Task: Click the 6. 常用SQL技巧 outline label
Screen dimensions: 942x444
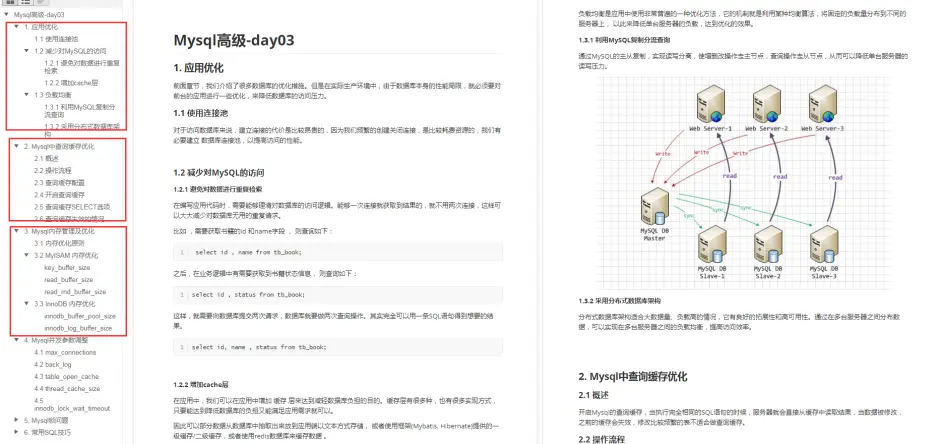Action: pos(47,432)
